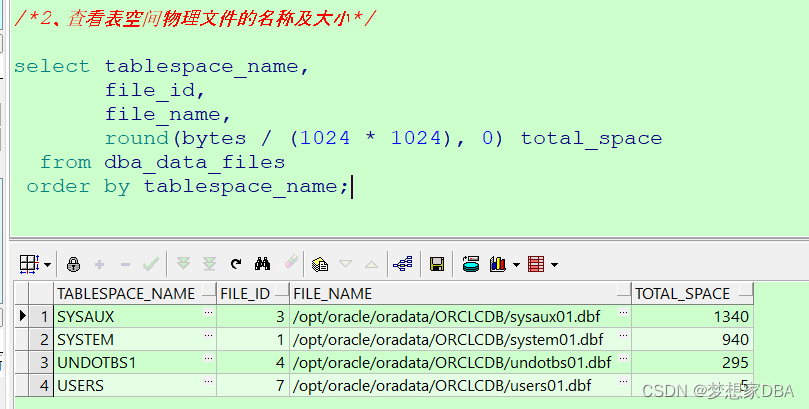Click the total_space alias in SQL editor
This screenshot has height=409, width=809.
pos(591,139)
